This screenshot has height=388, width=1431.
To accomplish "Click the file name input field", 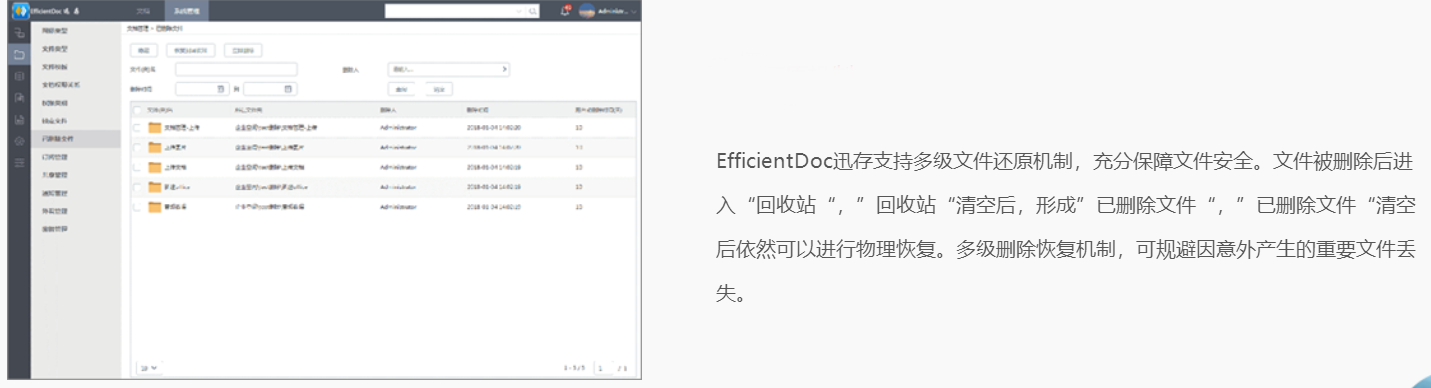I will pos(236,70).
